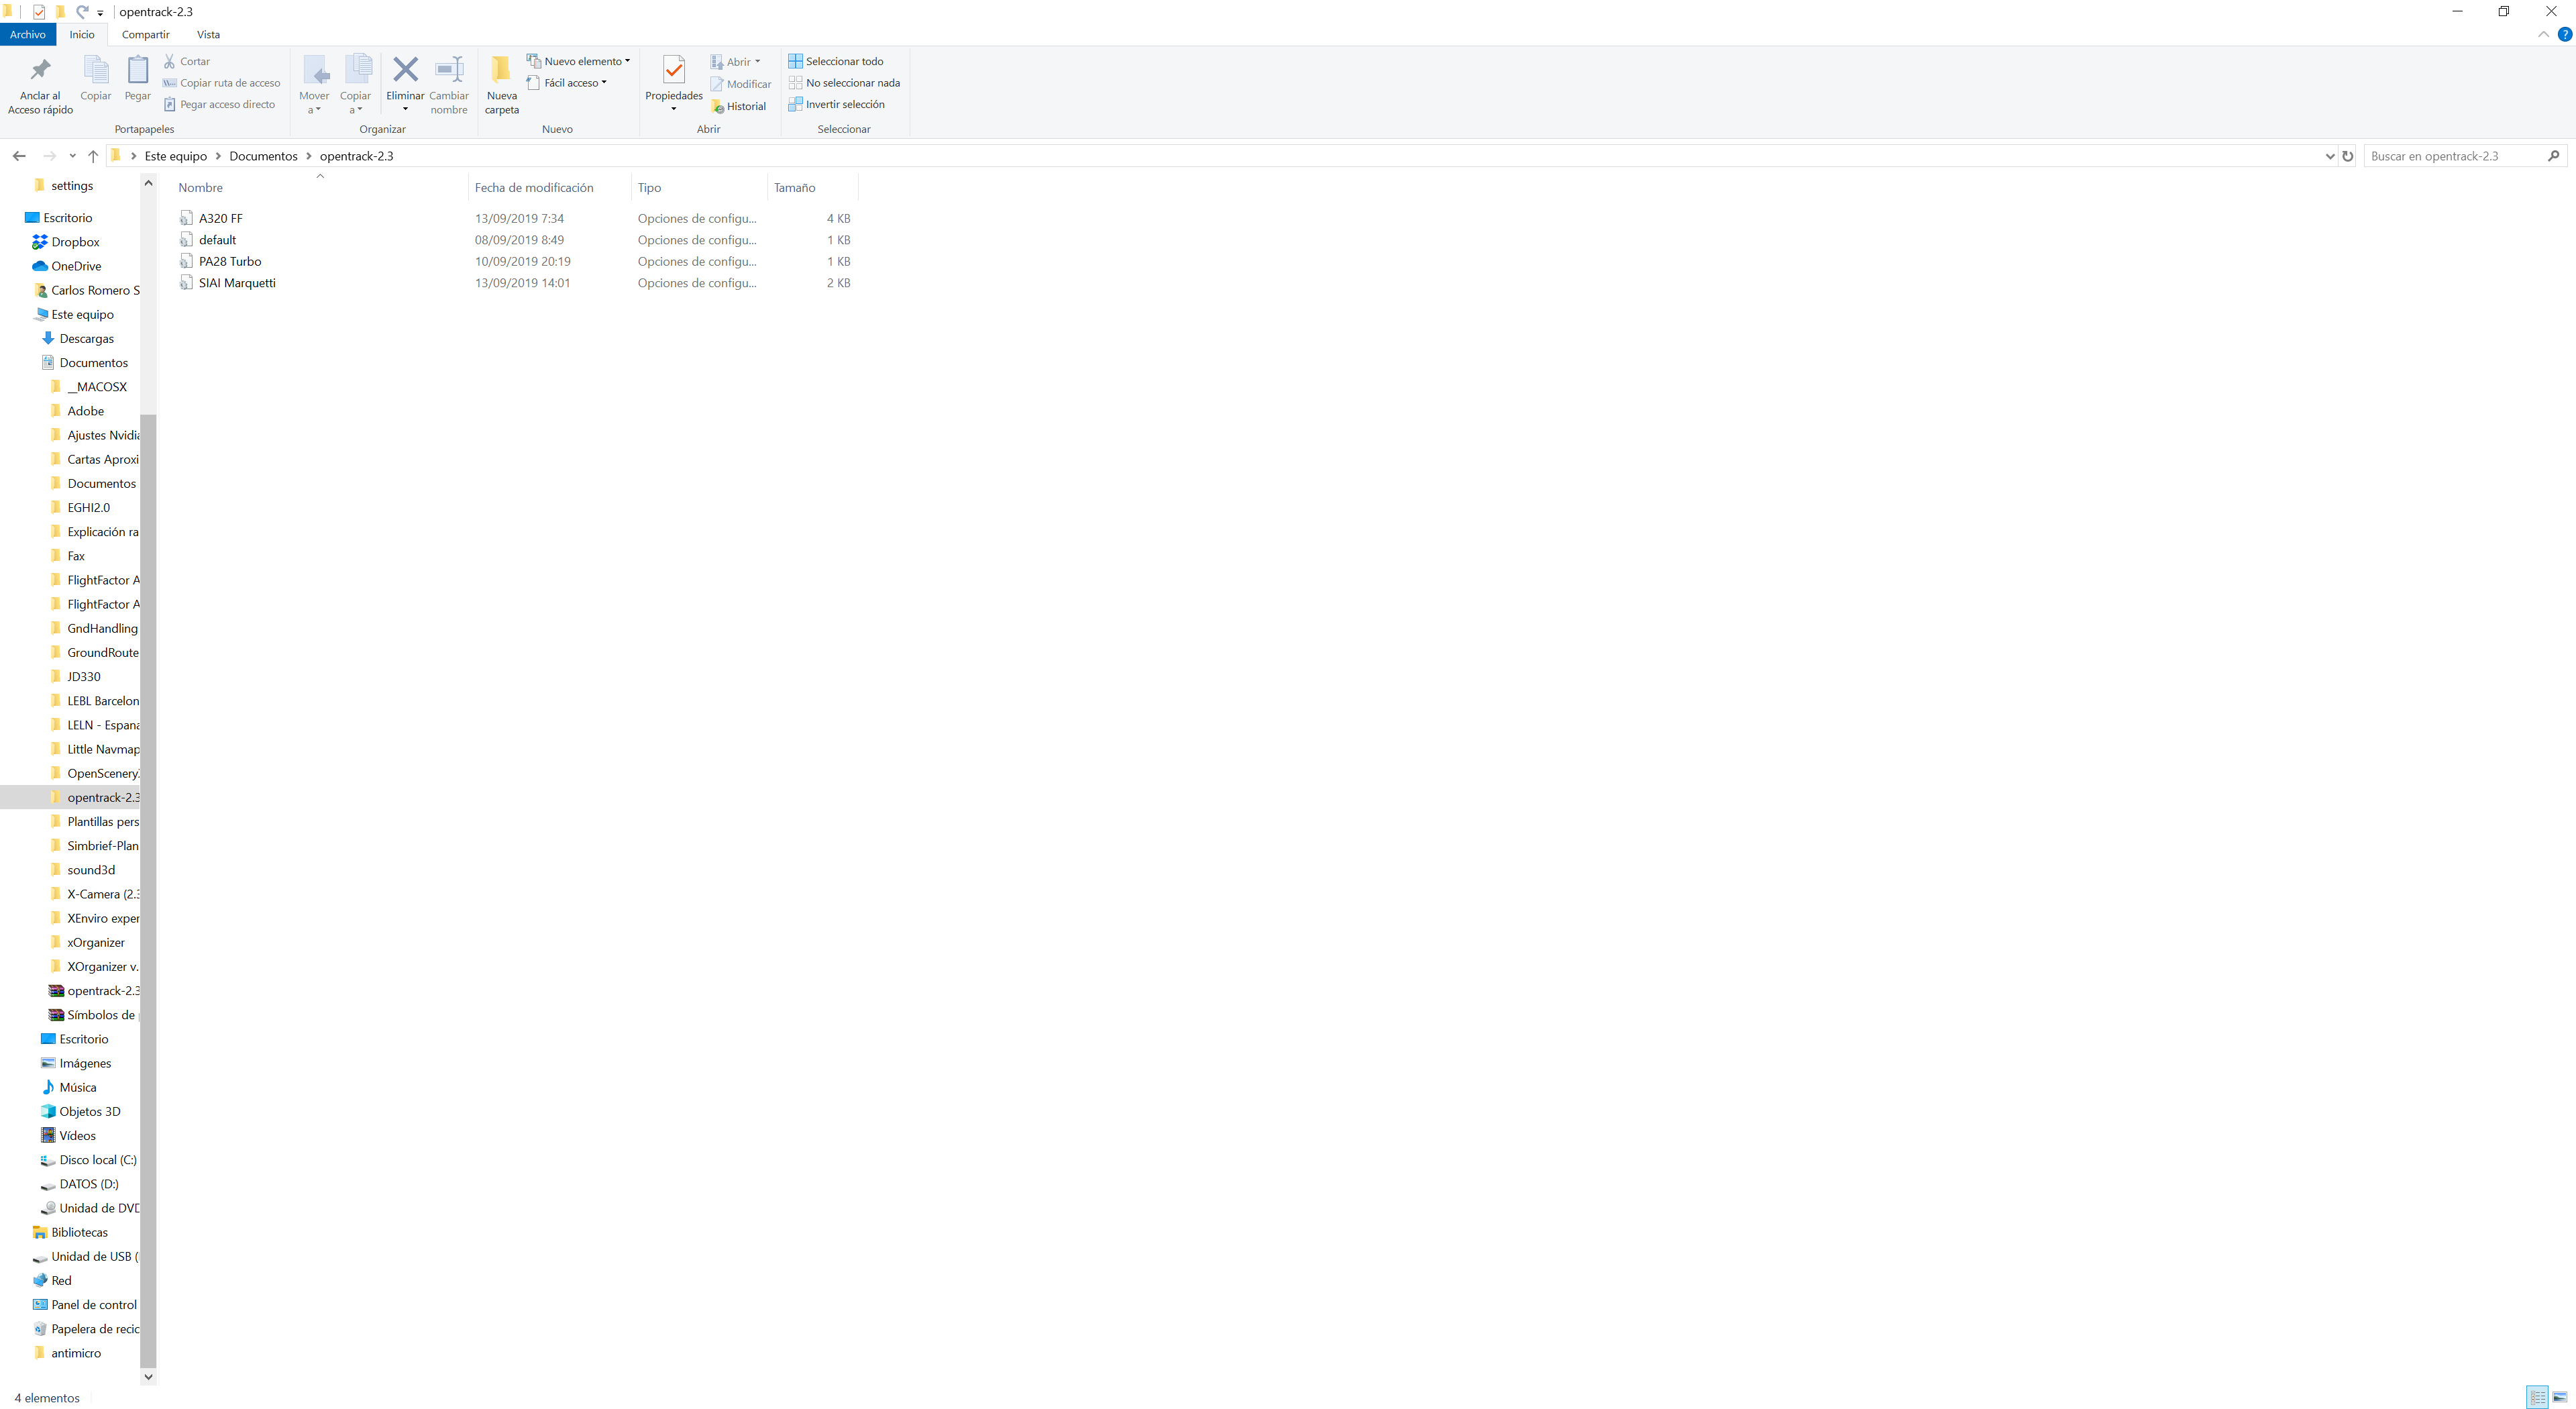Switch to the Vista tab
The width and height of the screenshot is (2576, 1409).
pos(208,34)
